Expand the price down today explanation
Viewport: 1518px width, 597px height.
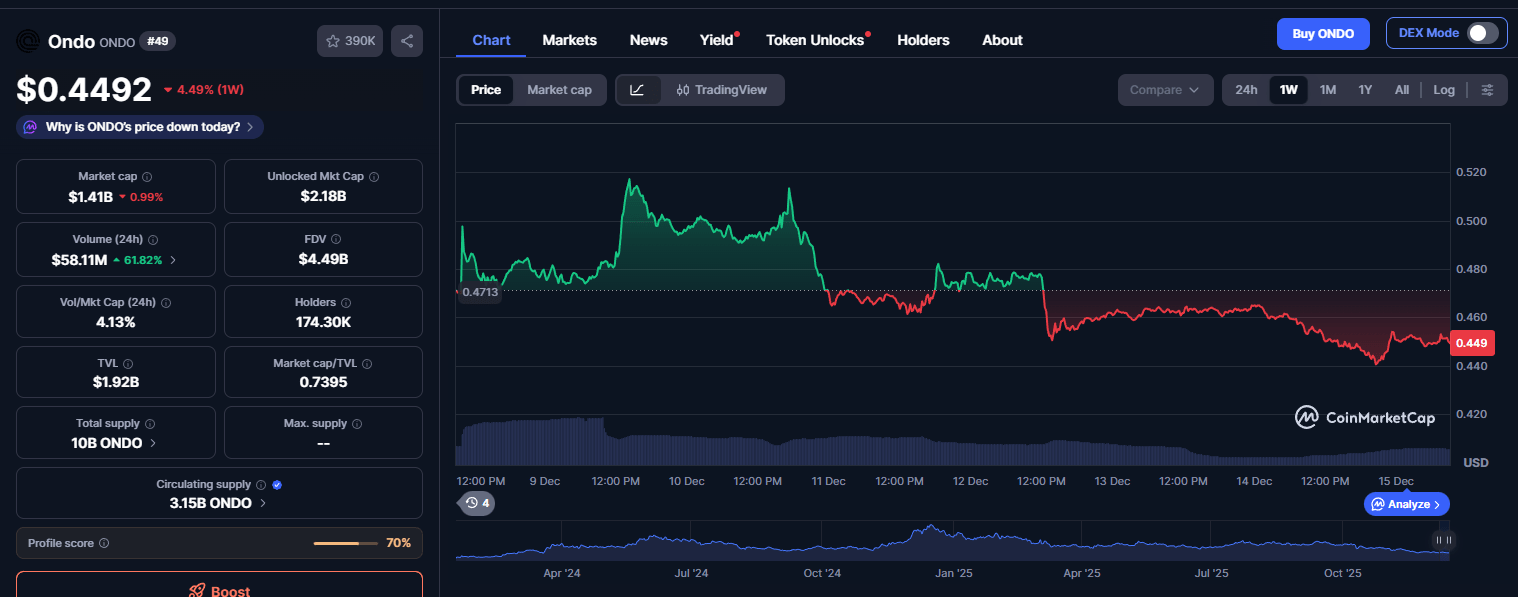[140, 127]
